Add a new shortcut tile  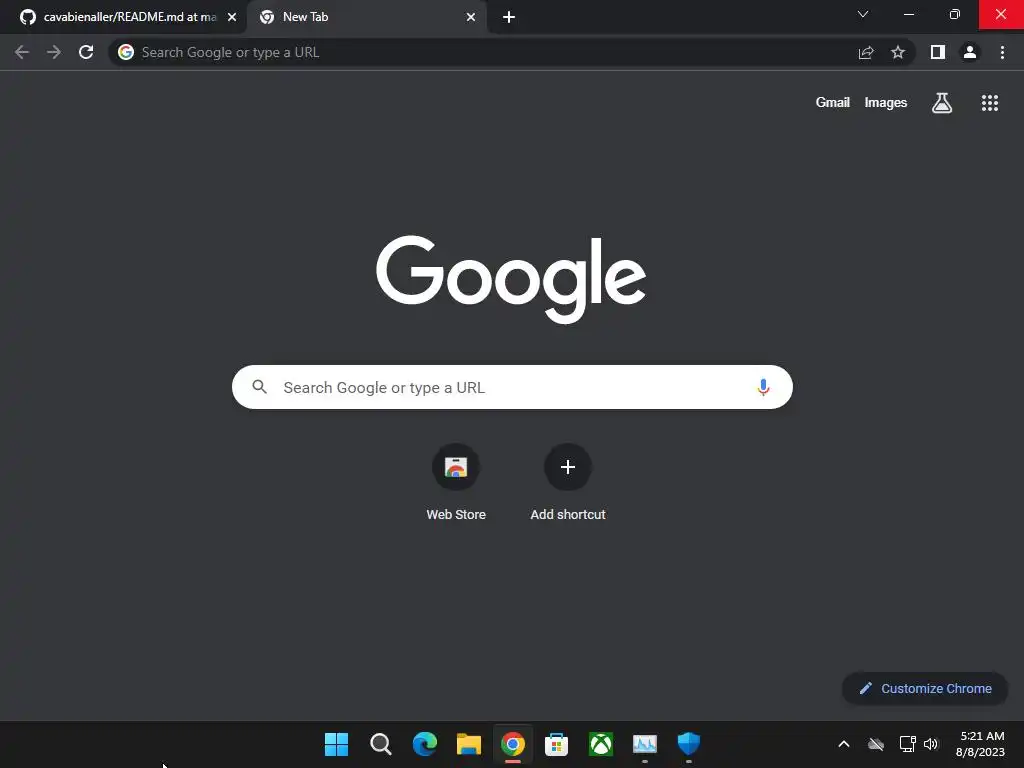(568, 482)
